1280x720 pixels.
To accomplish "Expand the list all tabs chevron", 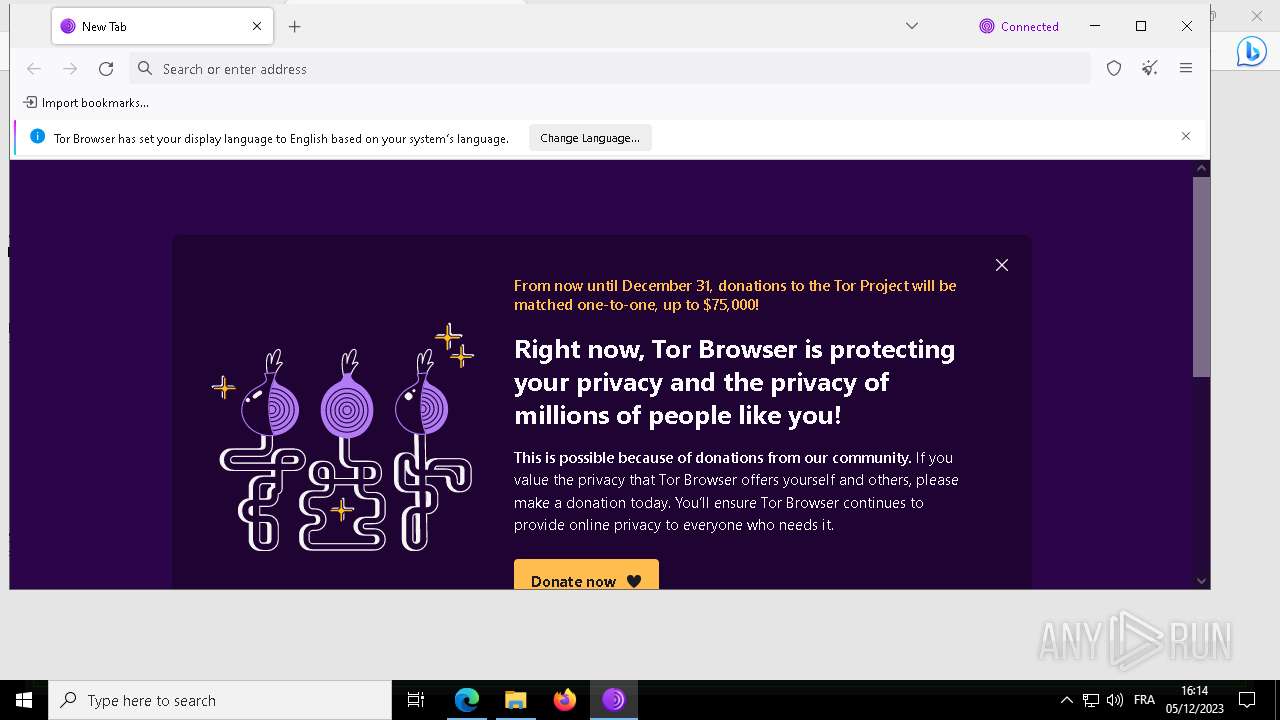I will pos(912,27).
